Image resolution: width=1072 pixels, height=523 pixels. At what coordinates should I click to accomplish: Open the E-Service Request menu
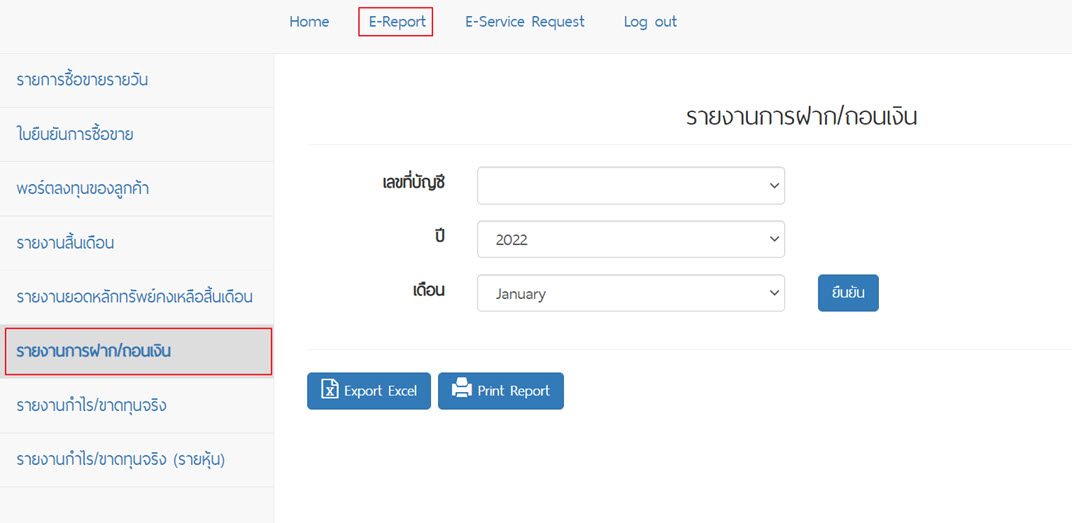pos(524,22)
